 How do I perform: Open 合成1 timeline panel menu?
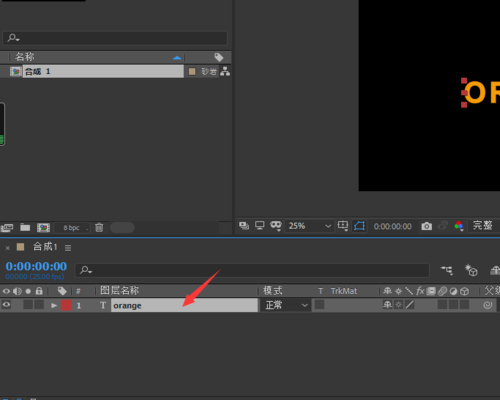pos(68,248)
